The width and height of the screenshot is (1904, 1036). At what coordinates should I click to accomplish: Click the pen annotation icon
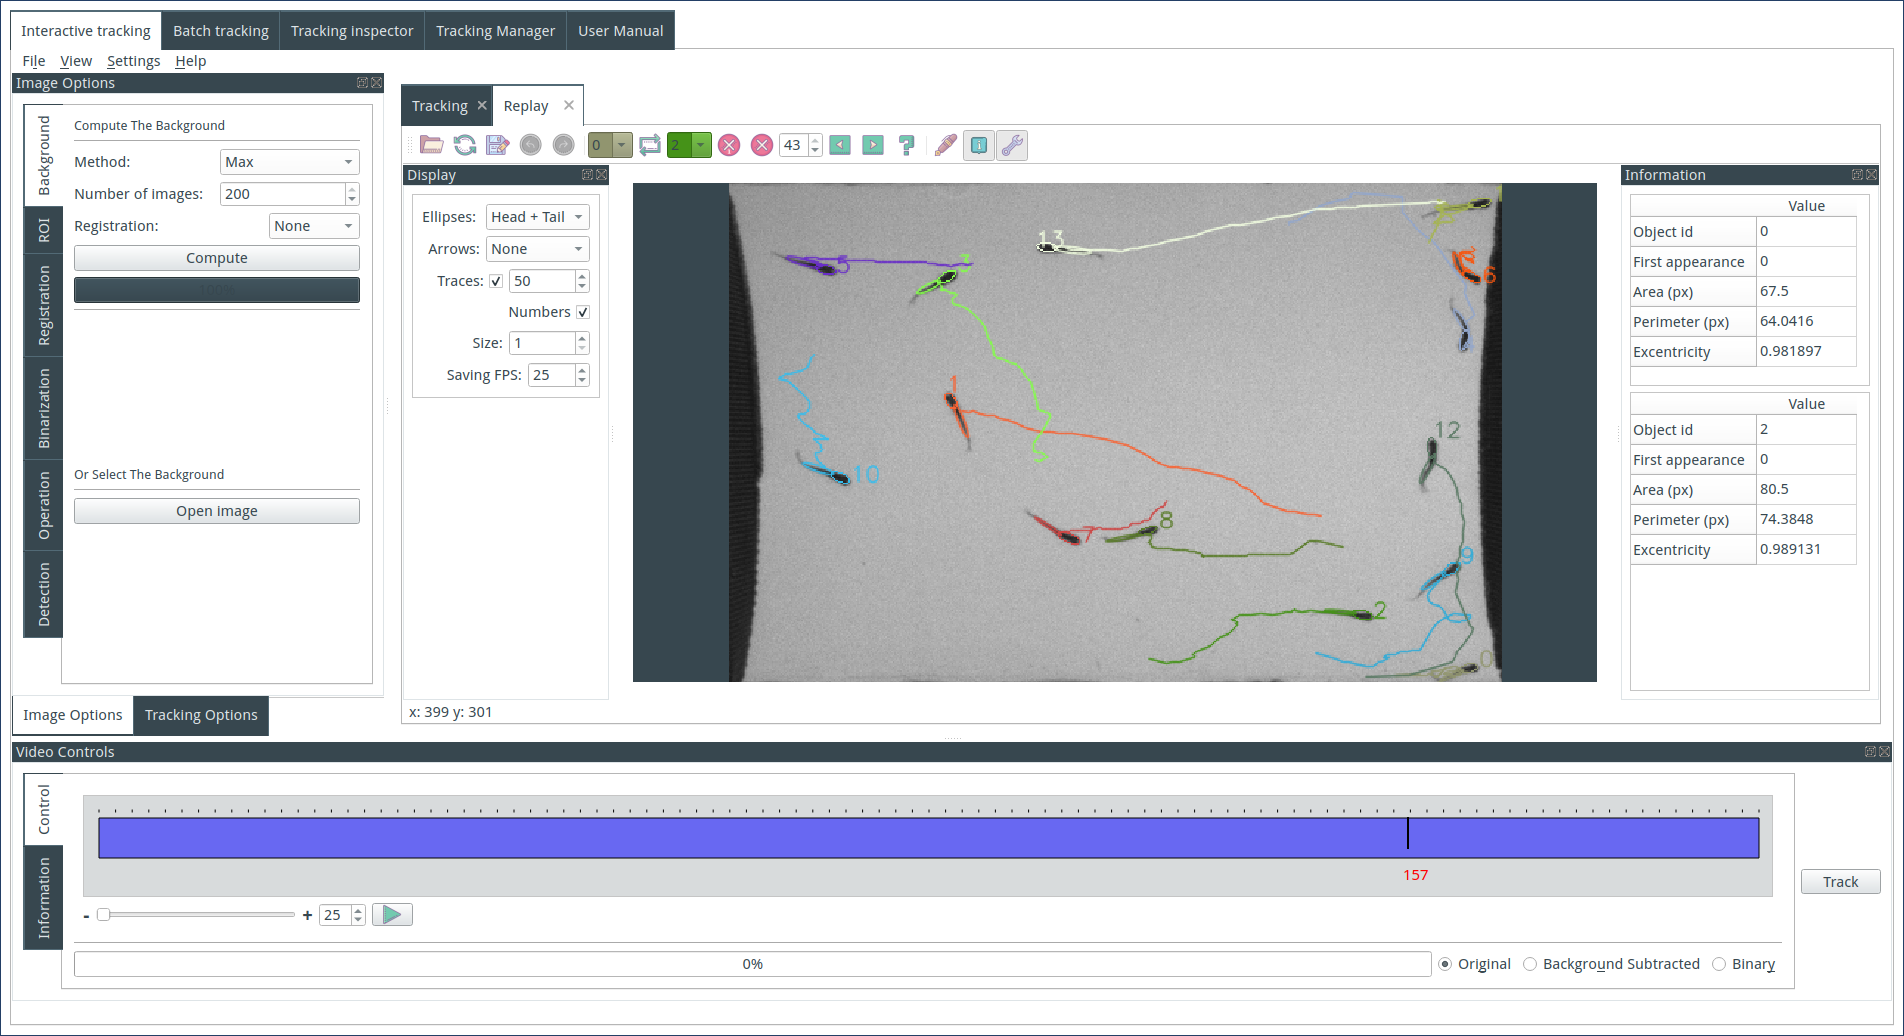[x=945, y=145]
